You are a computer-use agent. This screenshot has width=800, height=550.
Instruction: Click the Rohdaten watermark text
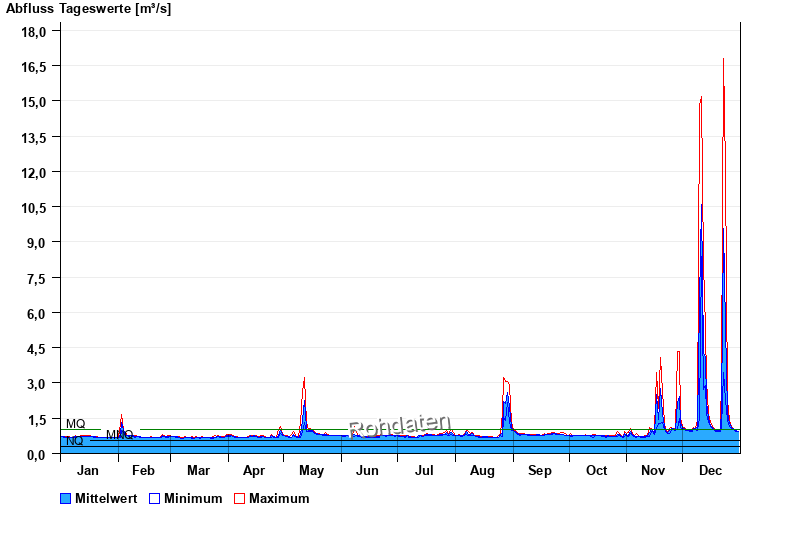[x=400, y=427]
